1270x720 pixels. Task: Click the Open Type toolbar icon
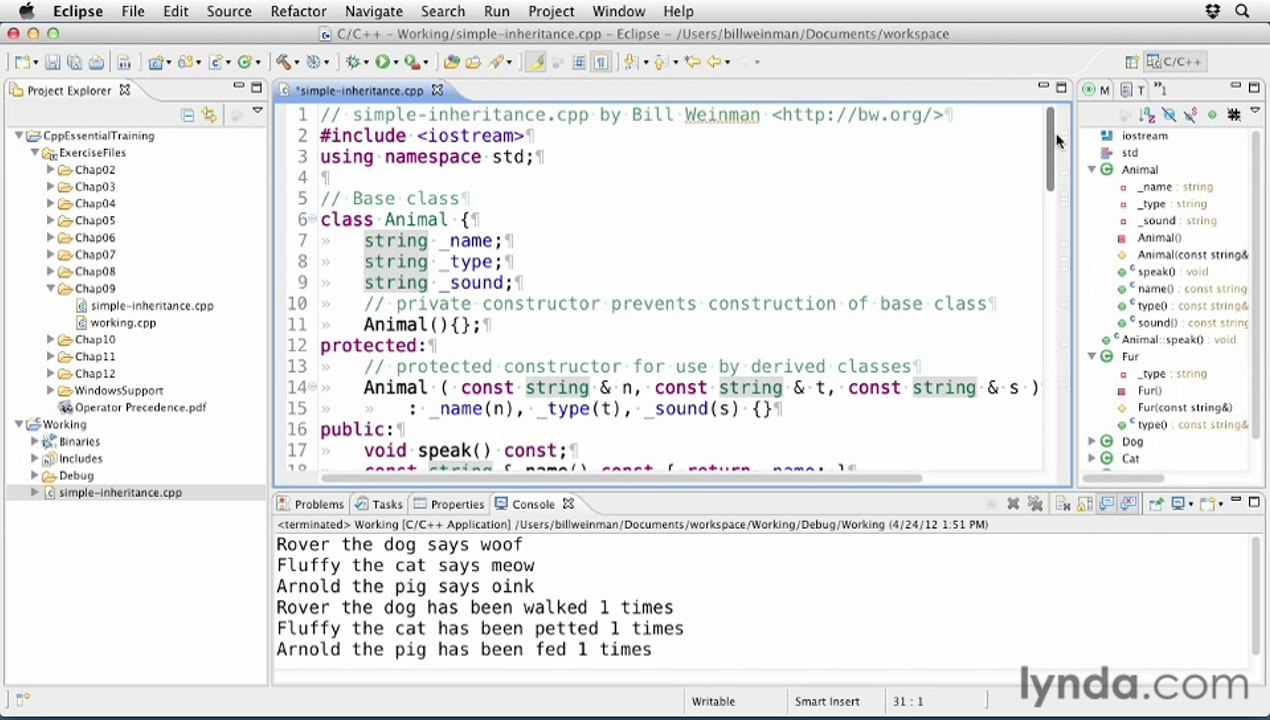click(451, 62)
